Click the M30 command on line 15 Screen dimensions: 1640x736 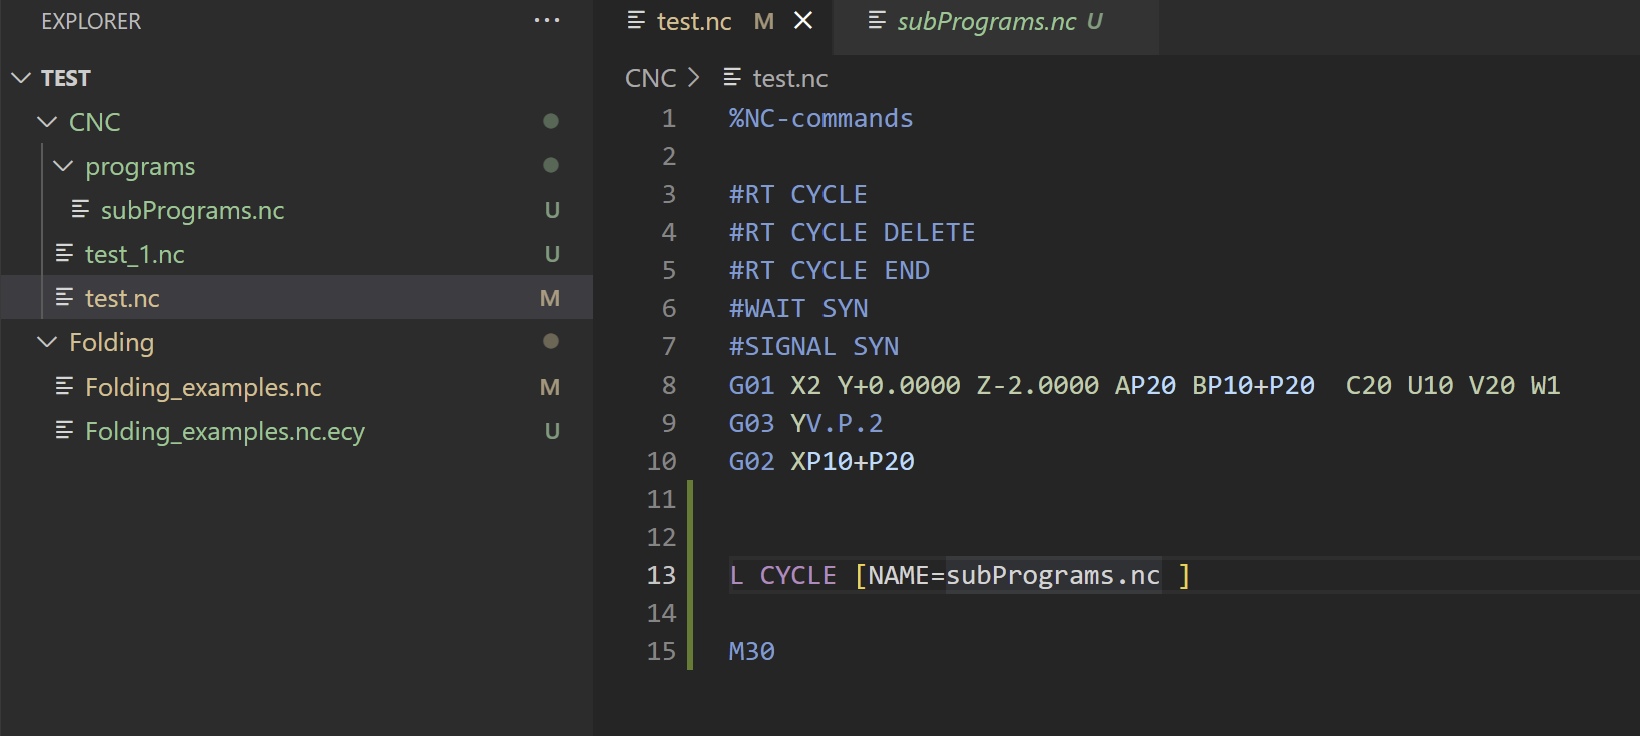tap(752, 651)
